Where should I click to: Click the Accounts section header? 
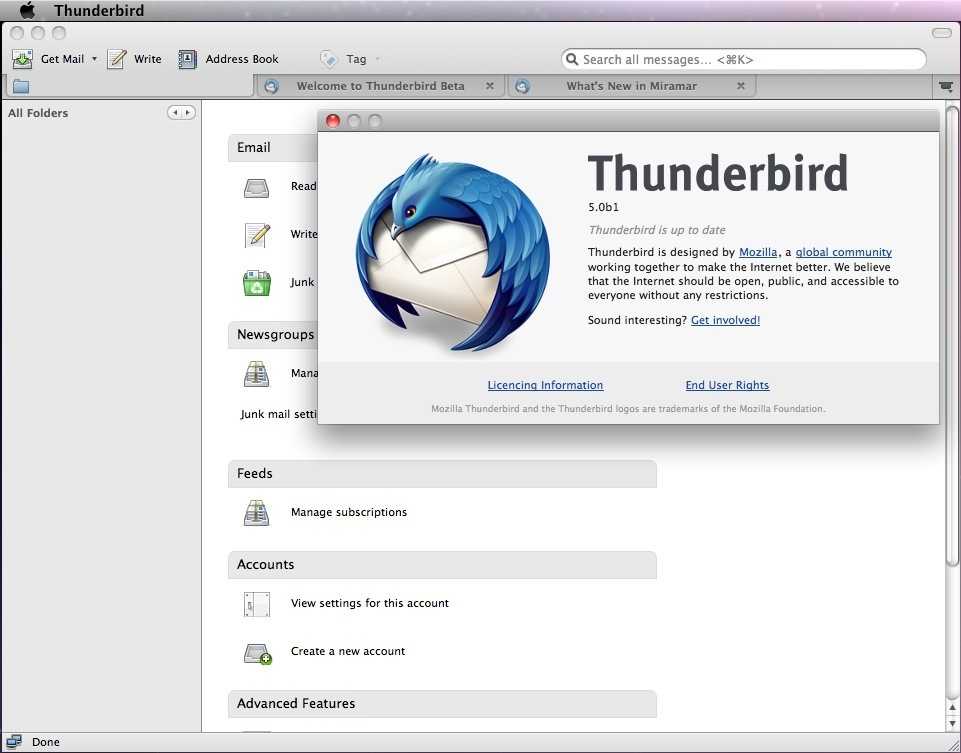click(442, 565)
